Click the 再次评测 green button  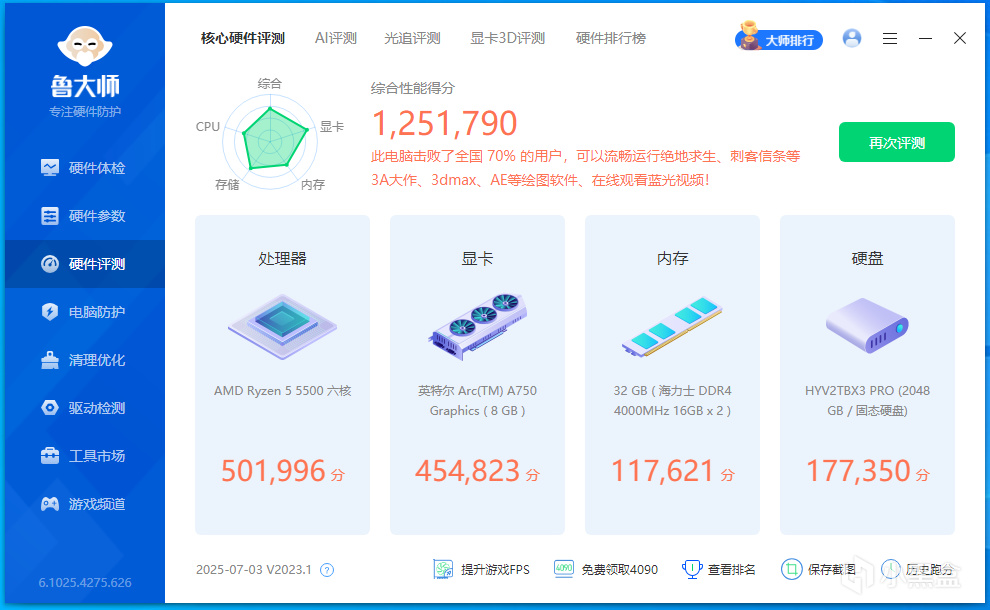point(897,142)
